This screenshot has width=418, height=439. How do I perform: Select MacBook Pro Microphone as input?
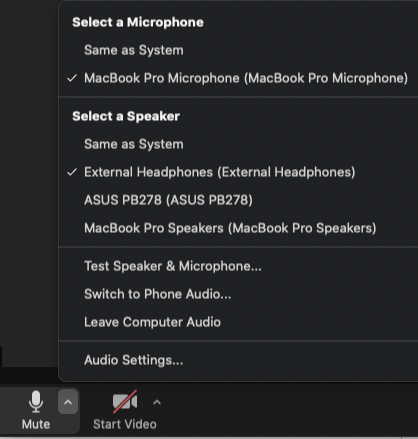pos(246,78)
